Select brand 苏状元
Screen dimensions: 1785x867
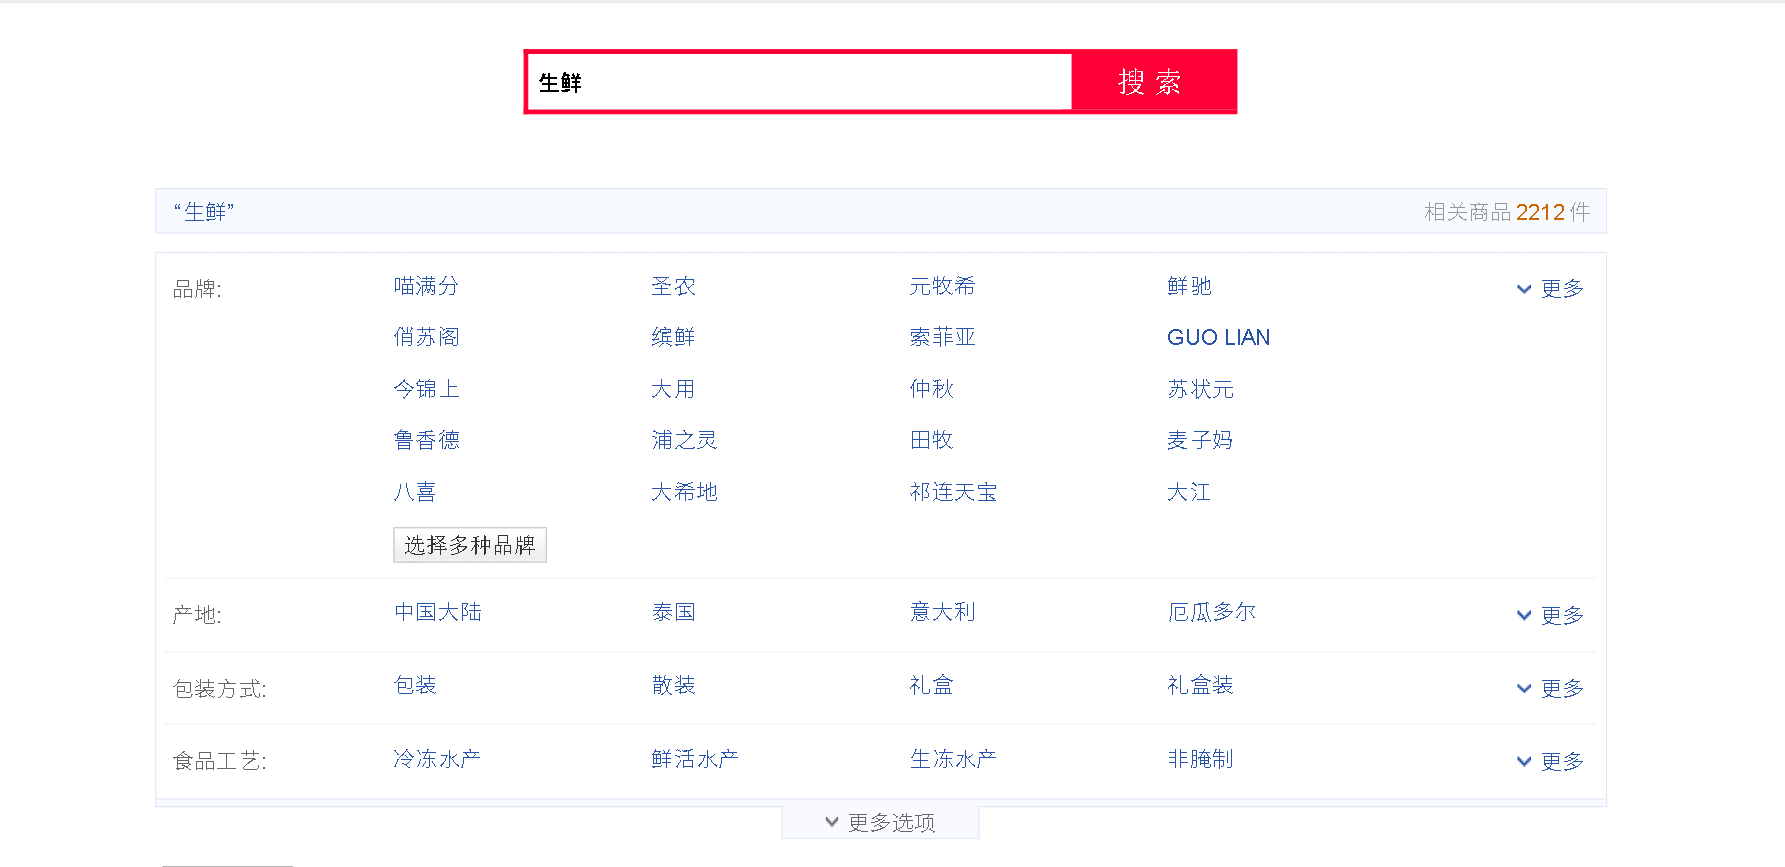(1200, 389)
